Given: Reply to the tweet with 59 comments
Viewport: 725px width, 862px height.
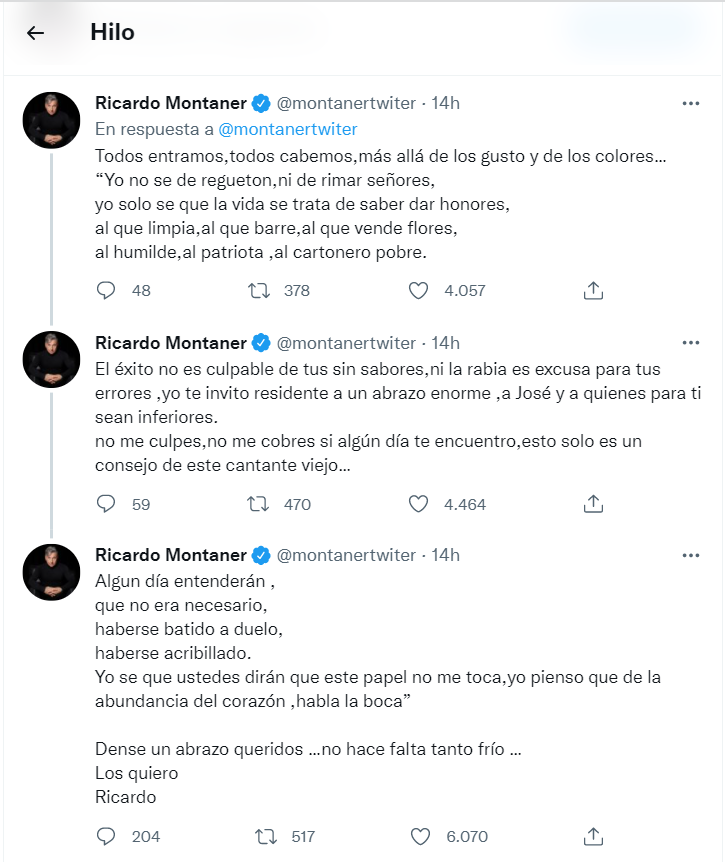Looking at the screenshot, I should click(x=106, y=504).
